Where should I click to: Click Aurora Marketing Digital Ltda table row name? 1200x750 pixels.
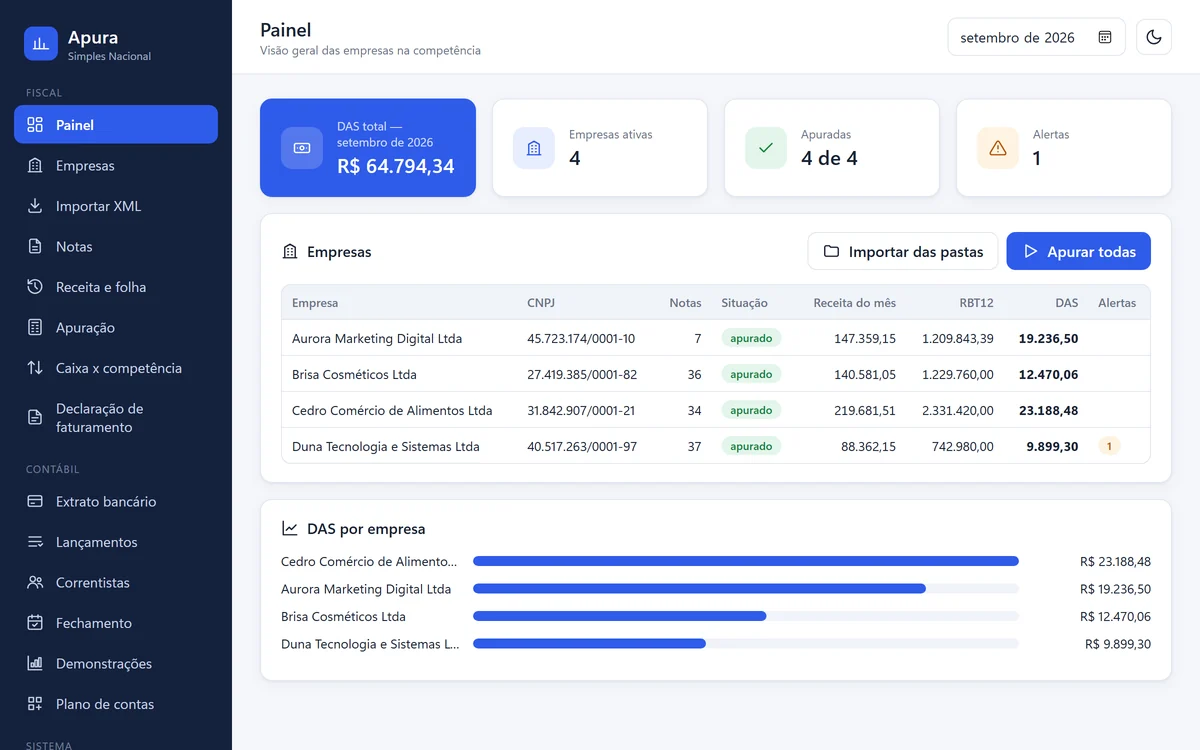pos(377,339)
